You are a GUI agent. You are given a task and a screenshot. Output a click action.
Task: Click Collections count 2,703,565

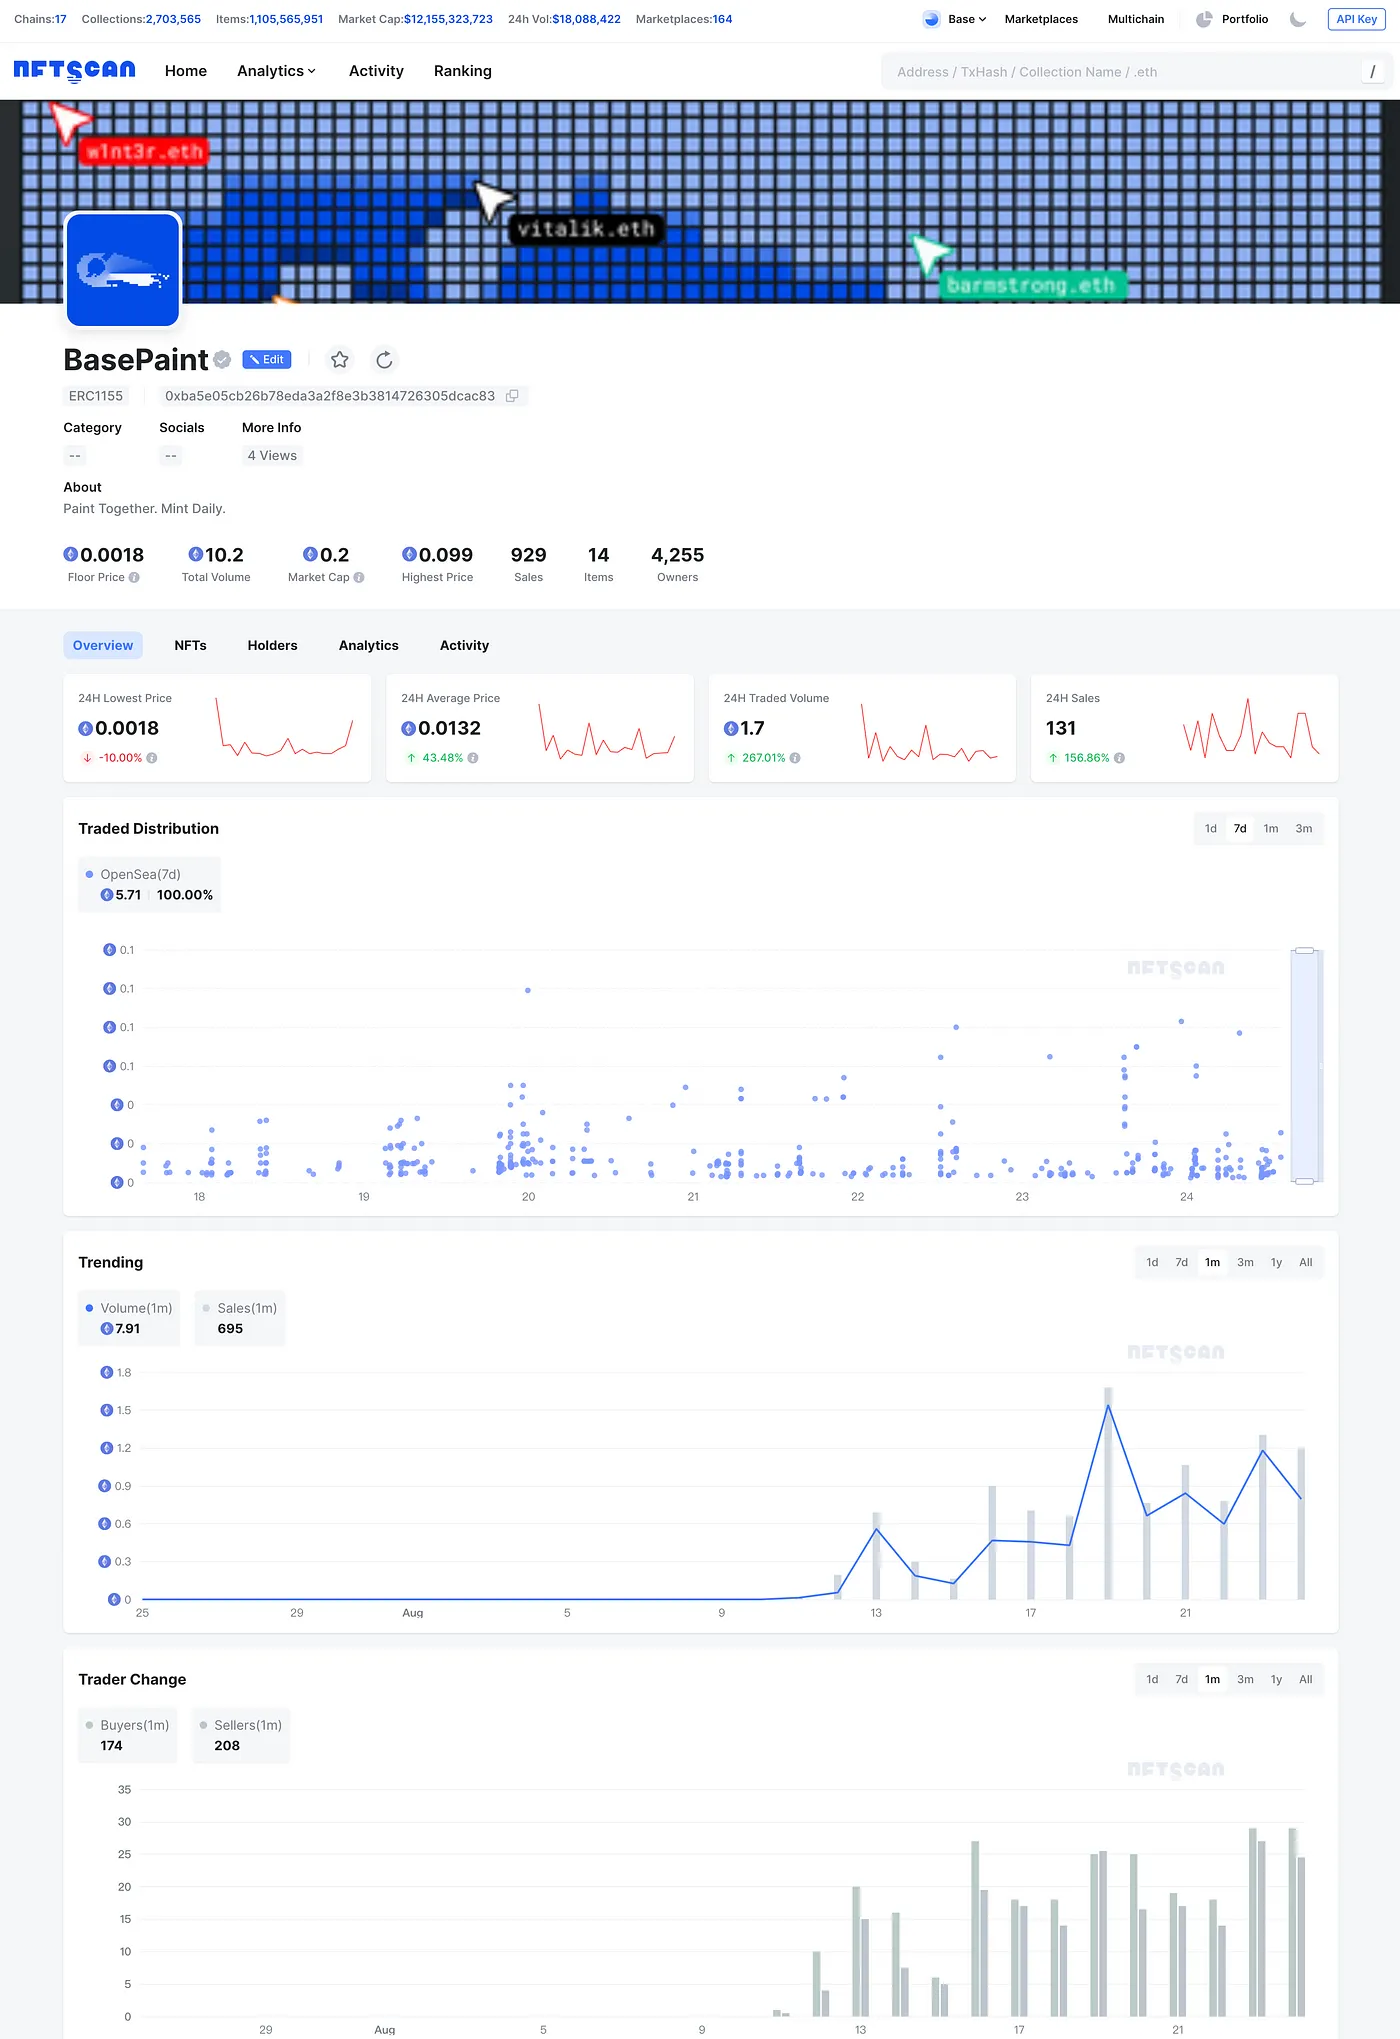click(x=173, y=19)
